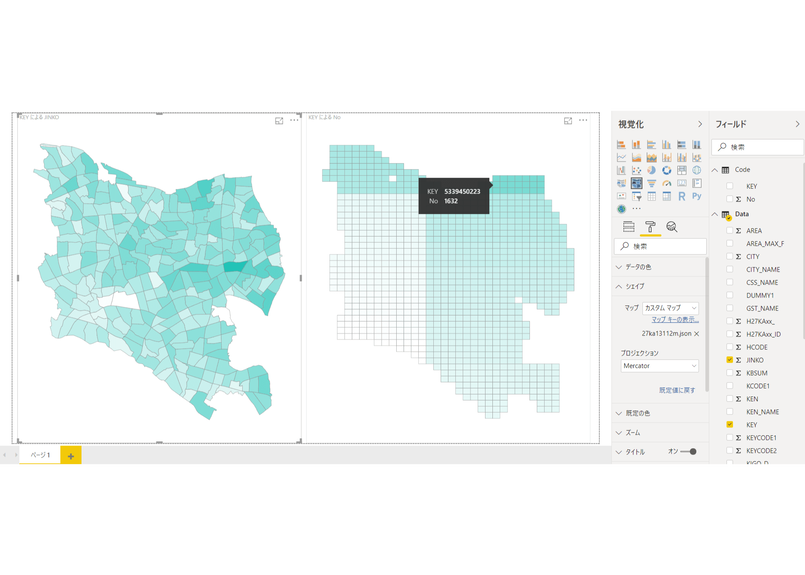Check the AREA field checkbox

[729, 230]
